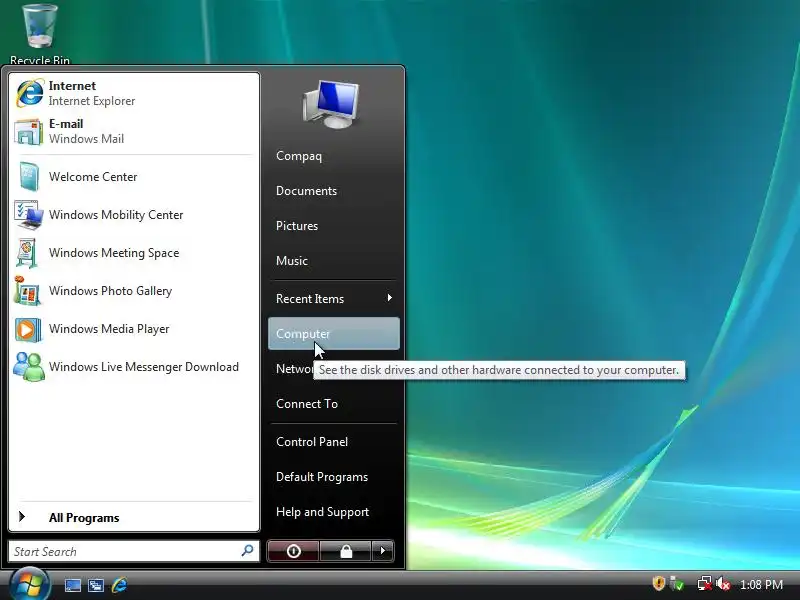Open Windows Mail E-mail icon
The height and width of the screenshot is (600, 800).
29,131
